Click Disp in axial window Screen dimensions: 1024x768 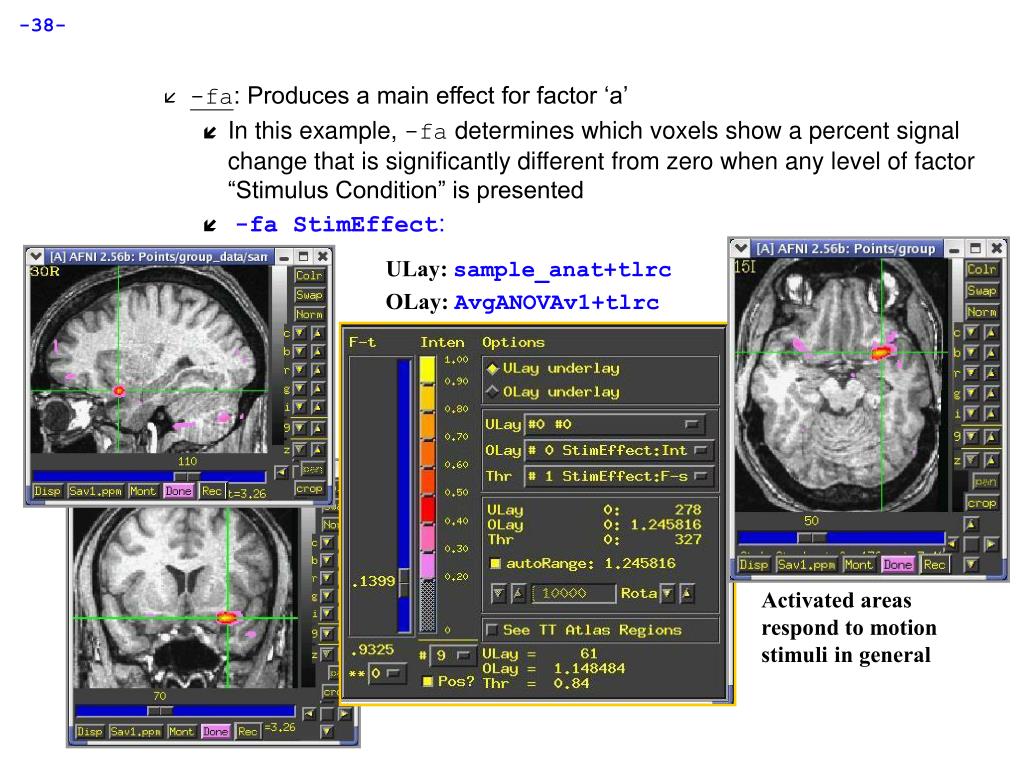tap(754, 564)
